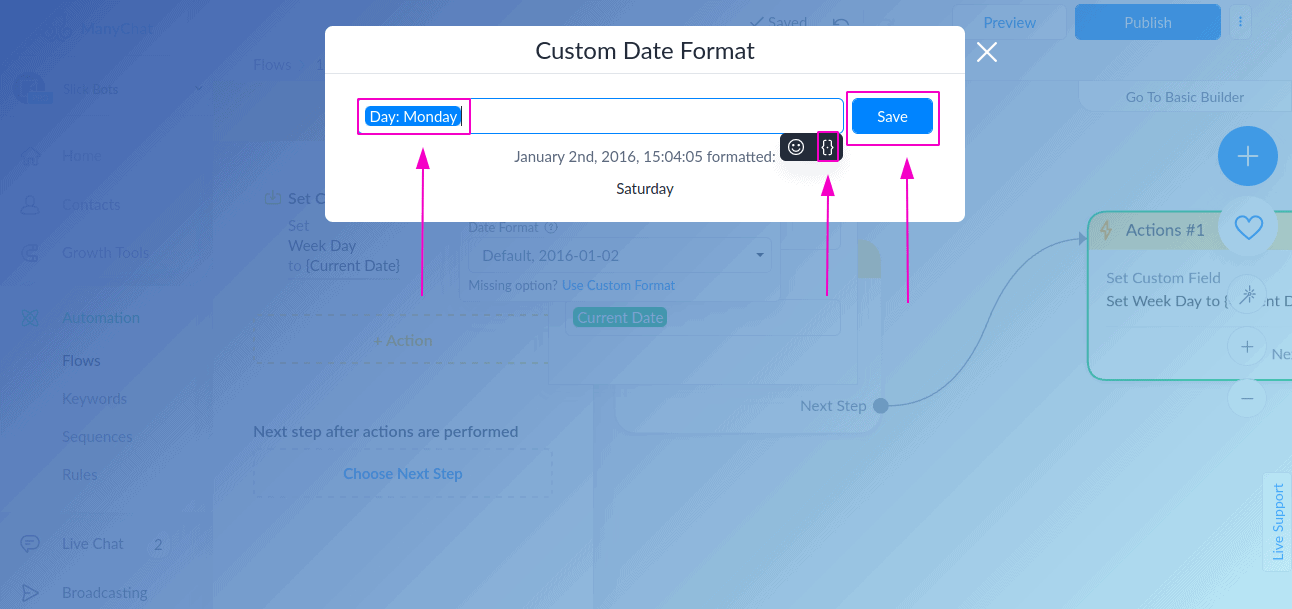This screenshot has width=1292, height=609.
Task: Open the three-dot menu beside Publish
Action: click(x=1240, y=22)
